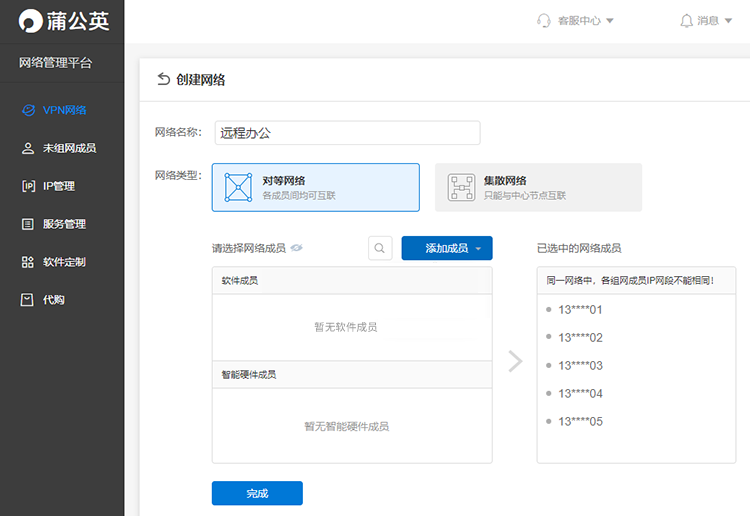Image resolution: width=750 pixels, height=516 pixels.
Task: Focus the 网络名称 input field
Action: pyautogui.click(x=347, y=133)
